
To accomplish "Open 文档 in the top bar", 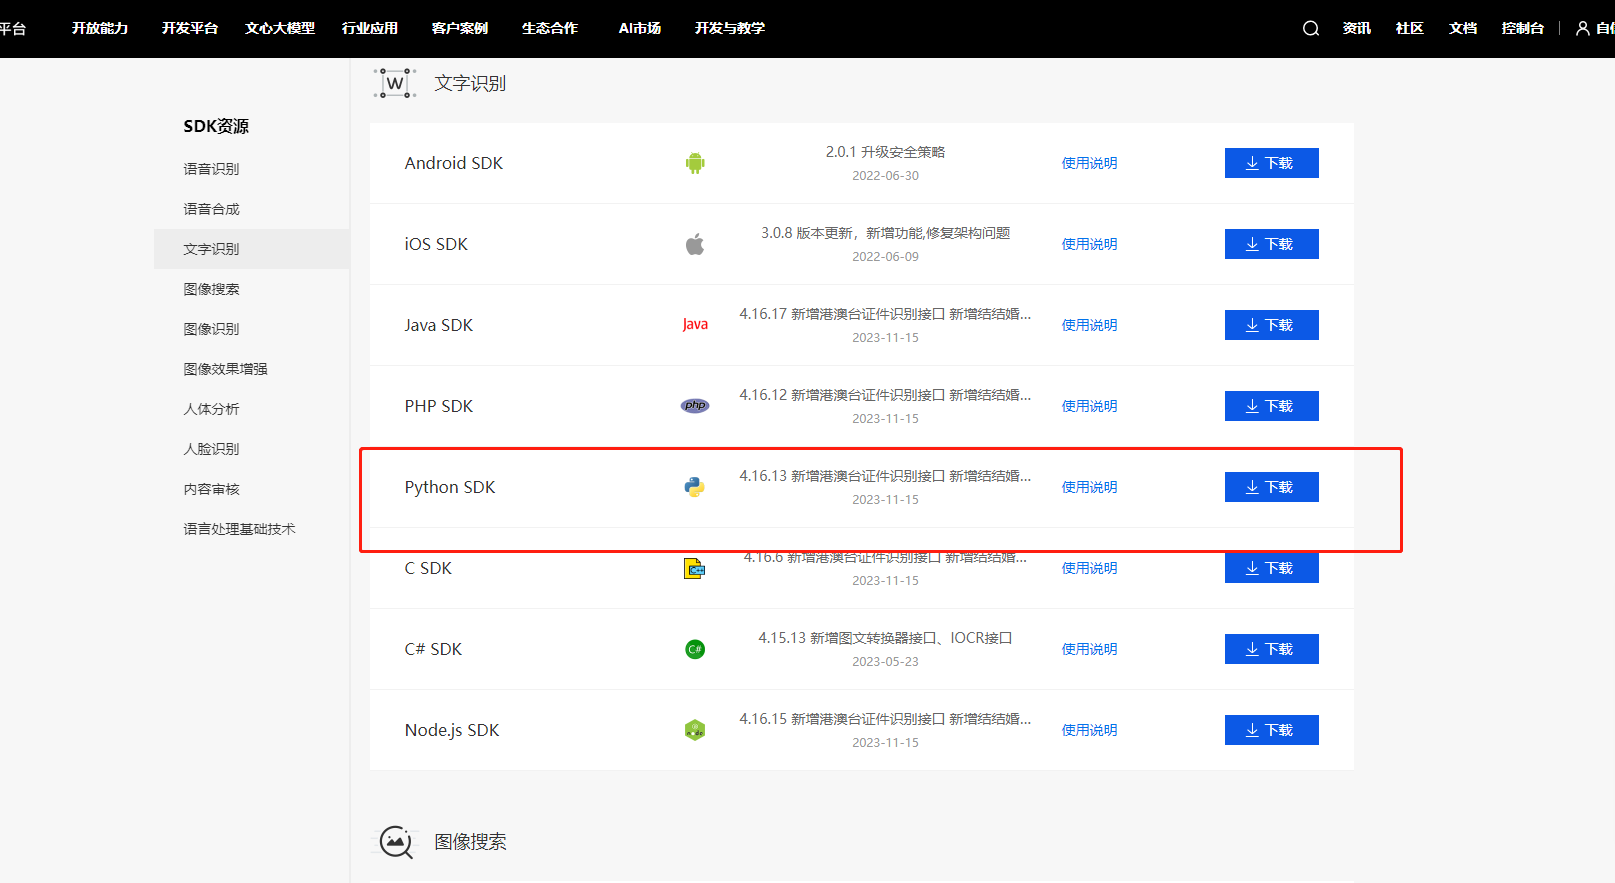I will tap(1463, 28).
